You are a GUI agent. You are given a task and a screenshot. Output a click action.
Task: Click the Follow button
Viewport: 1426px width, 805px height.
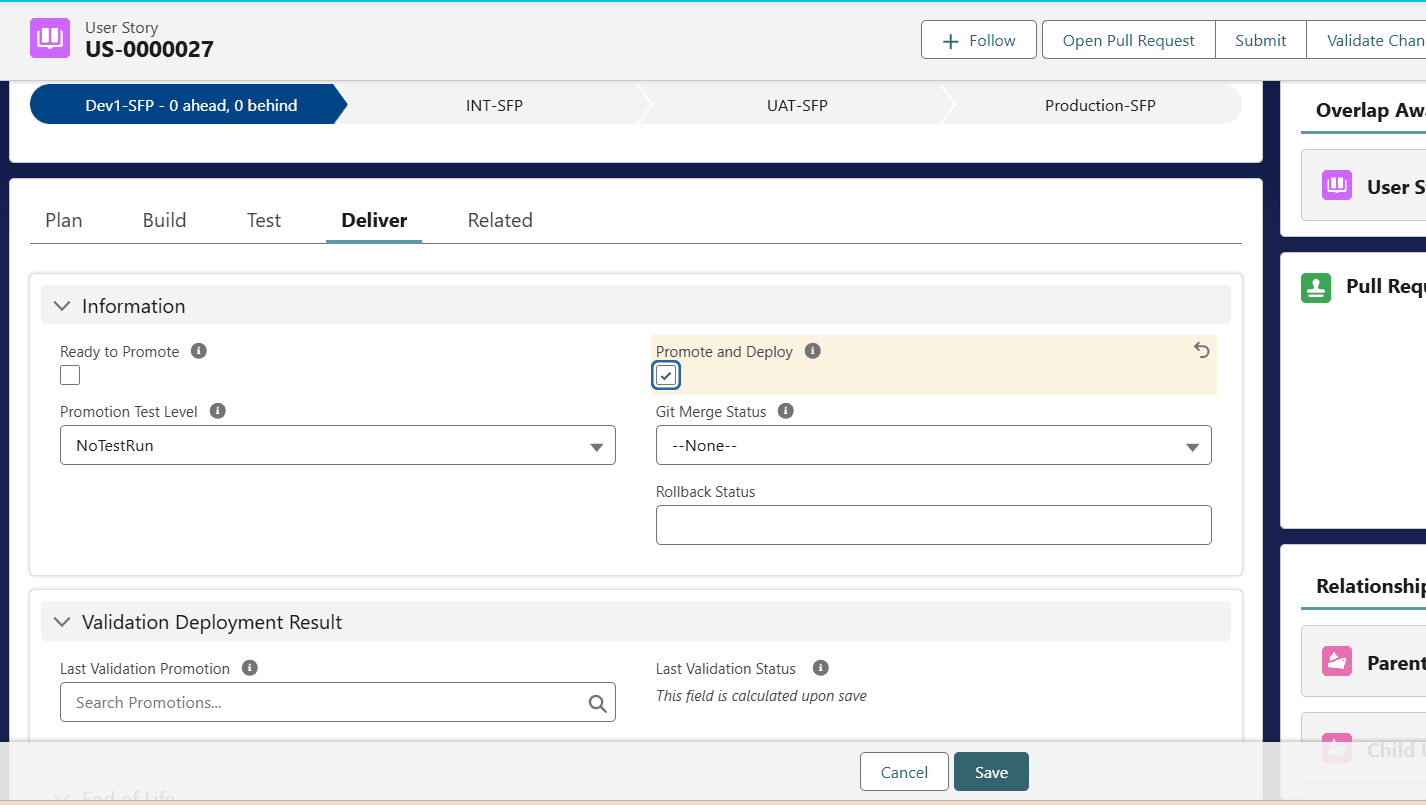(979, 40)
